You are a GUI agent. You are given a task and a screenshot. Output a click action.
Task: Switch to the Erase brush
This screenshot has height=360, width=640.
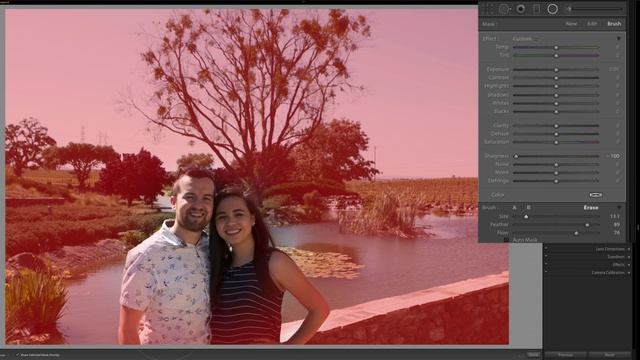(x=591, y=208)
